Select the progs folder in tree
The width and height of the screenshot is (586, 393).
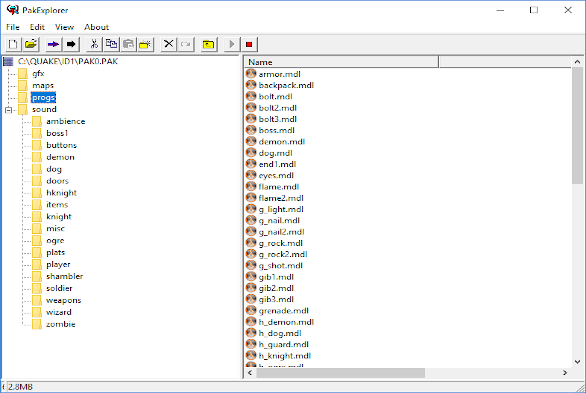43,98
